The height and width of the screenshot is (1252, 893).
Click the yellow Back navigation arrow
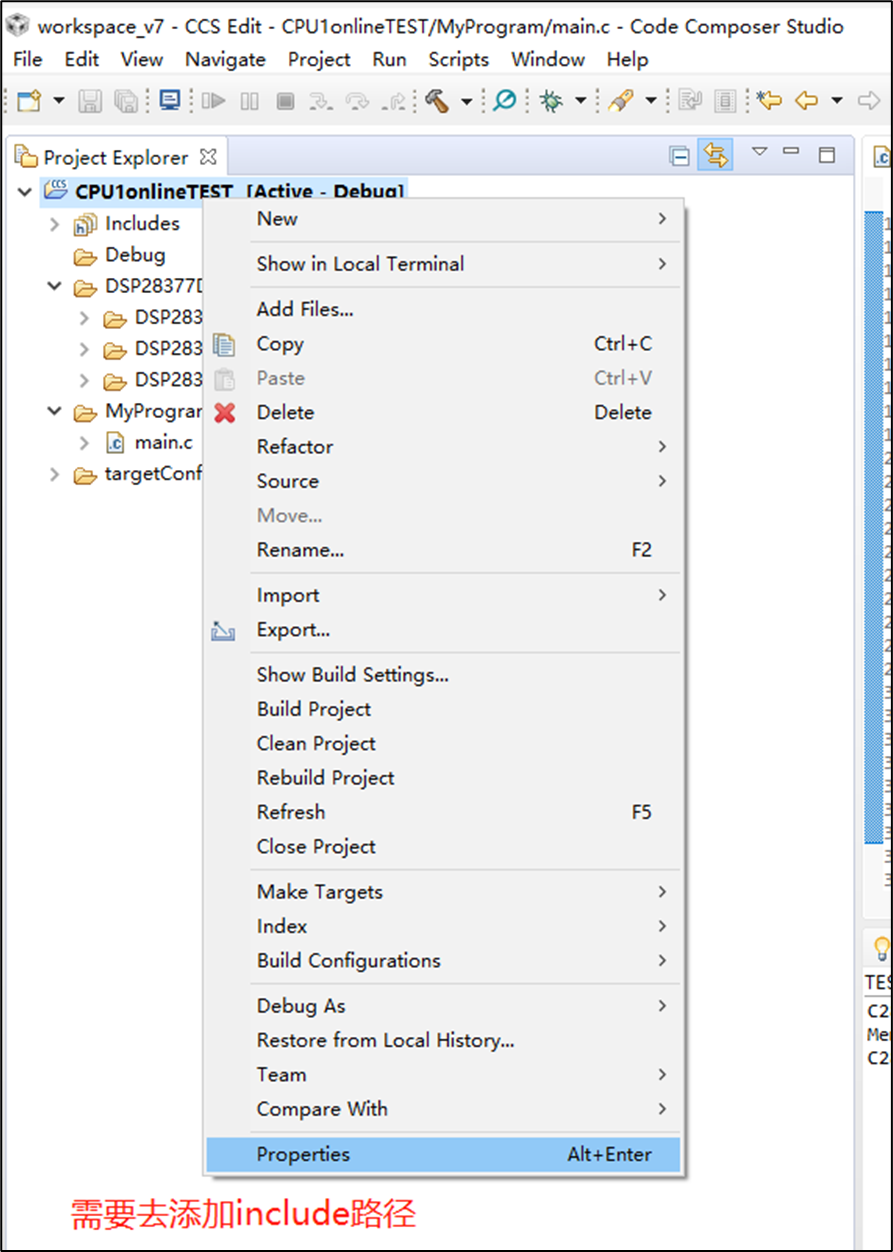click(x=806, y=101)
